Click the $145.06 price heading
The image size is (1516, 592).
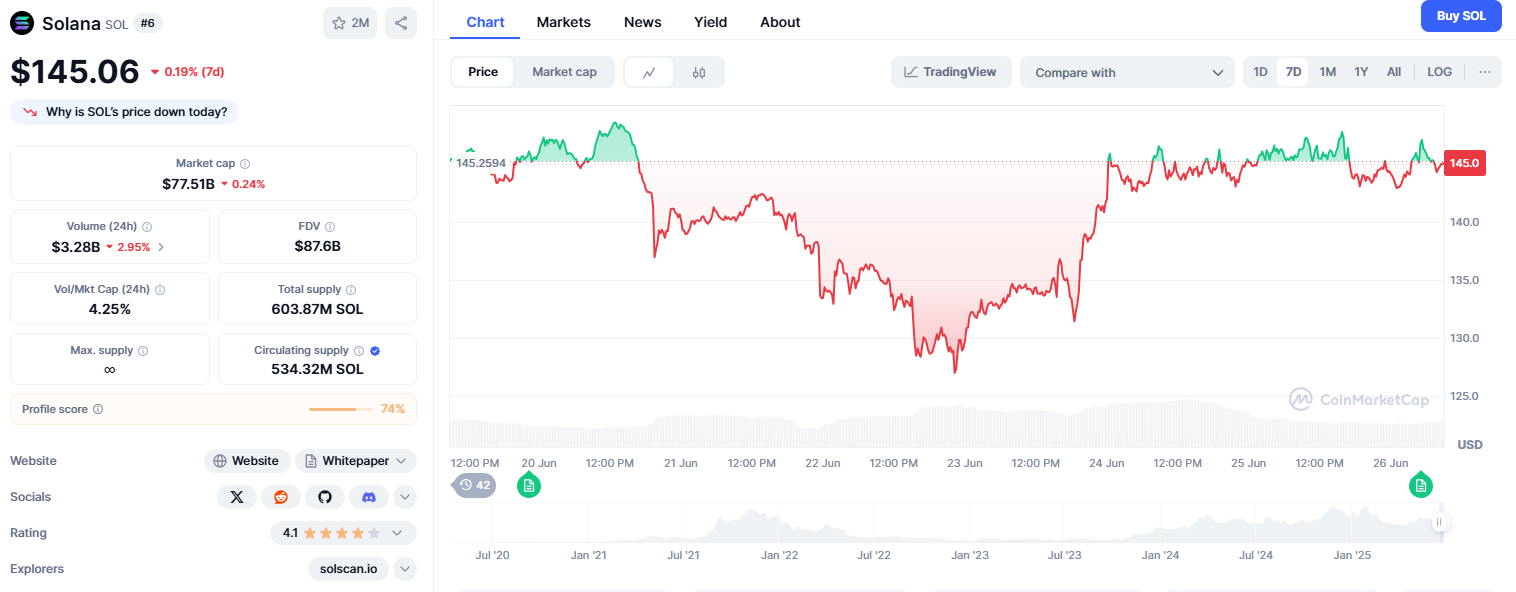point(75,71)
